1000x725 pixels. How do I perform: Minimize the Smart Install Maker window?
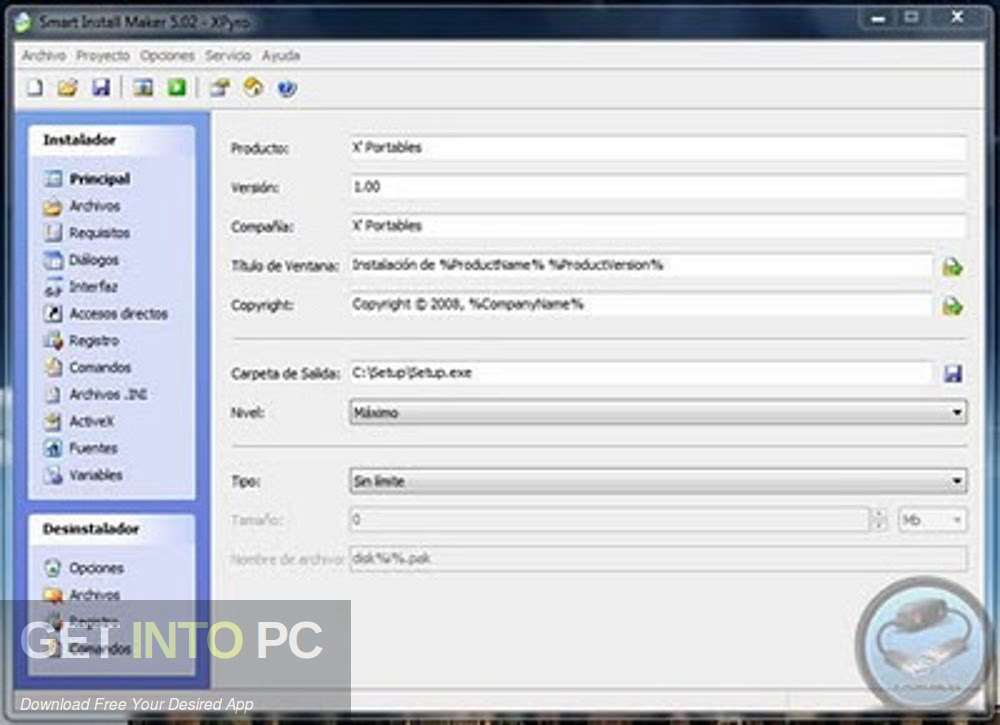point(878,18)
